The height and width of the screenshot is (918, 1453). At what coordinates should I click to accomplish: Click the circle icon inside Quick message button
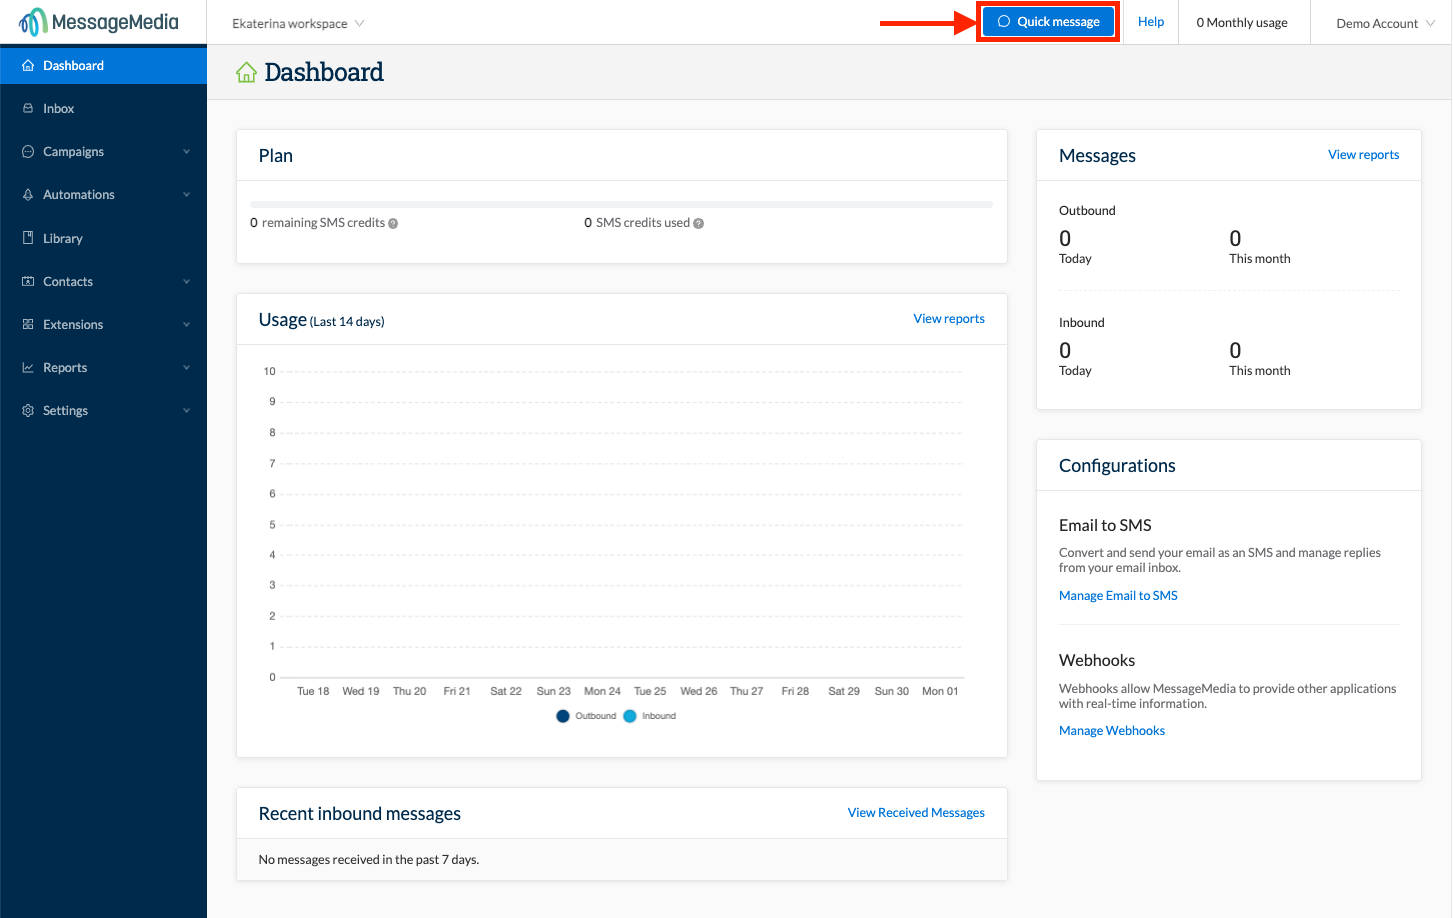(1004, 21)
